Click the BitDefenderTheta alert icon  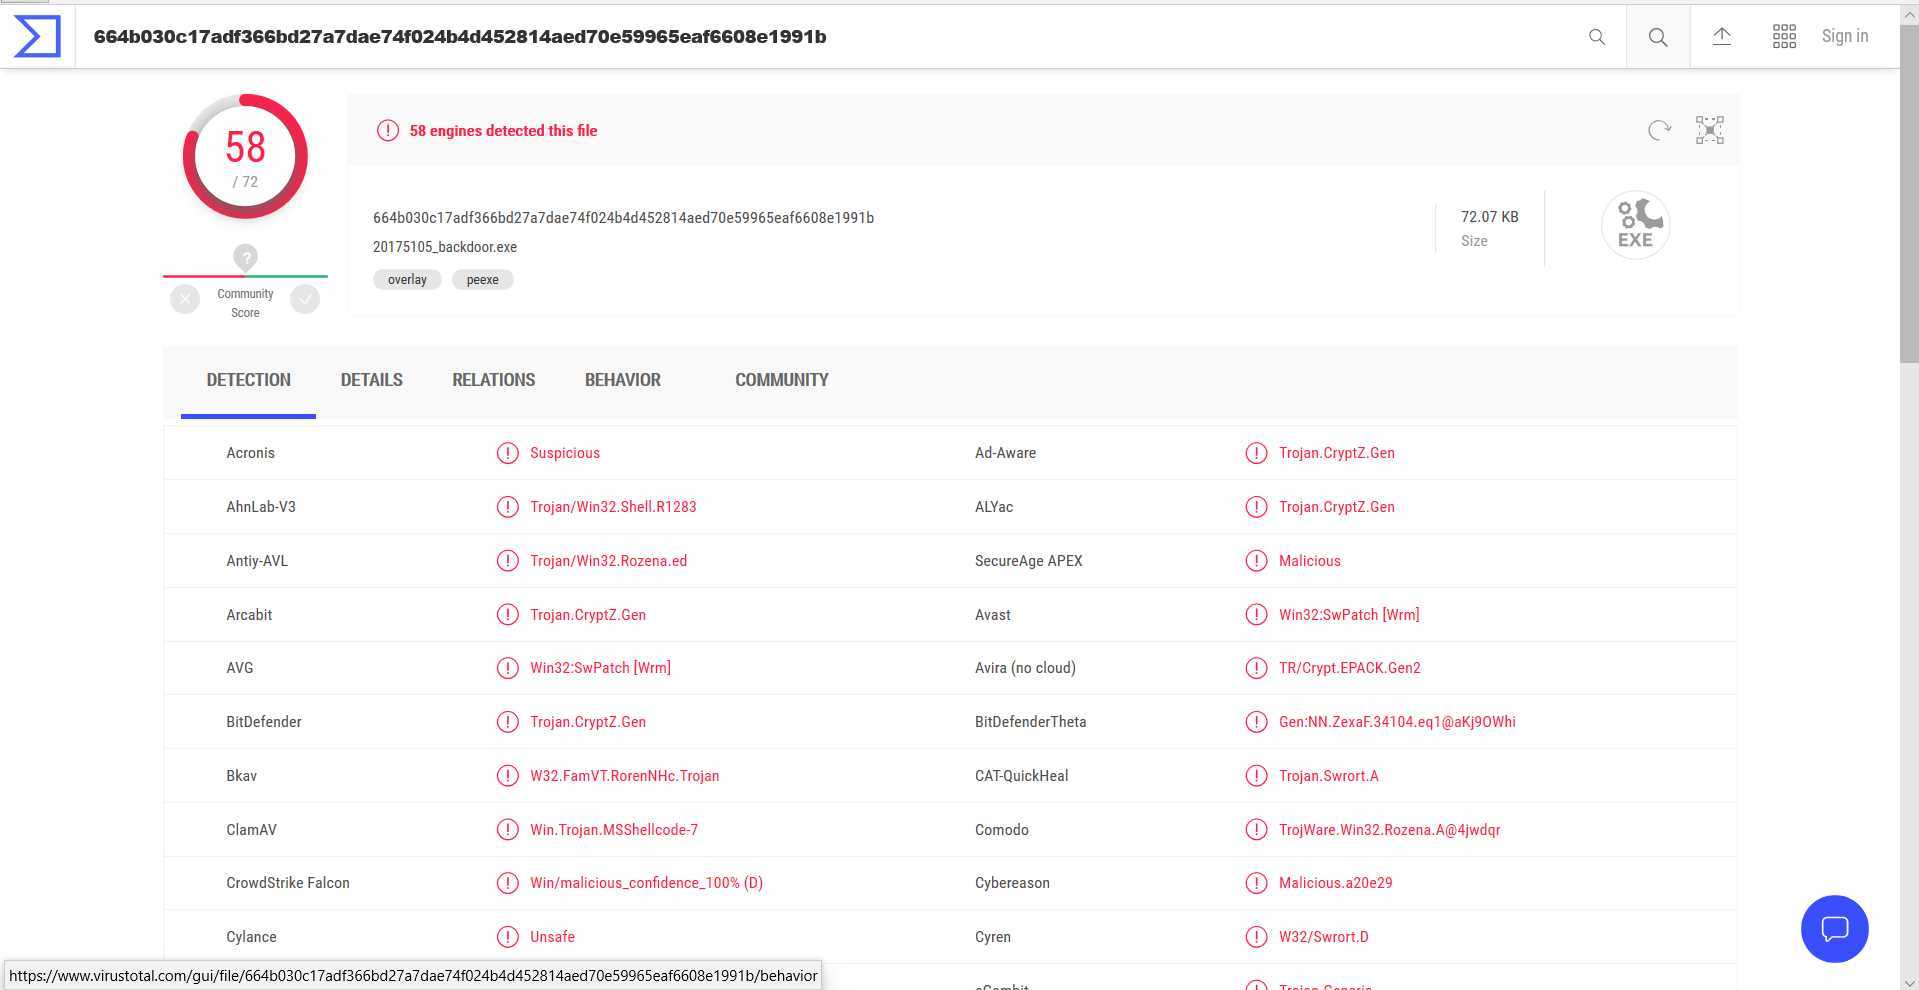[1256, 722]
